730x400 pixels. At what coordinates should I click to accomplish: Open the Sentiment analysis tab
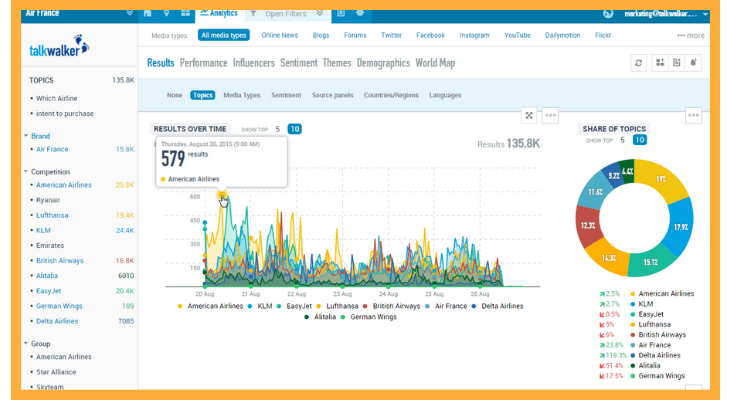[298, 63]
